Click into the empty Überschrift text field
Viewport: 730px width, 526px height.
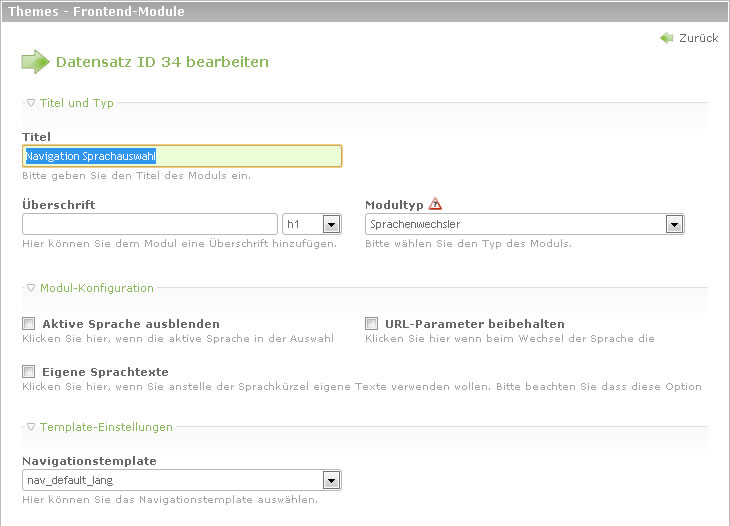coord(150,224)
